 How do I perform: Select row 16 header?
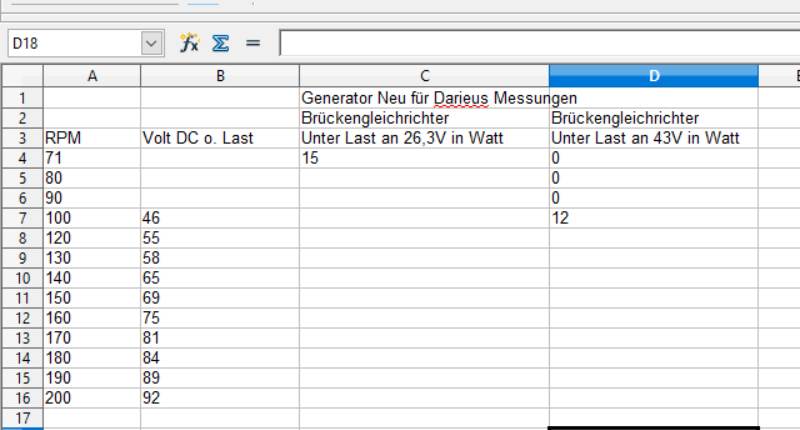click(22, 396)
